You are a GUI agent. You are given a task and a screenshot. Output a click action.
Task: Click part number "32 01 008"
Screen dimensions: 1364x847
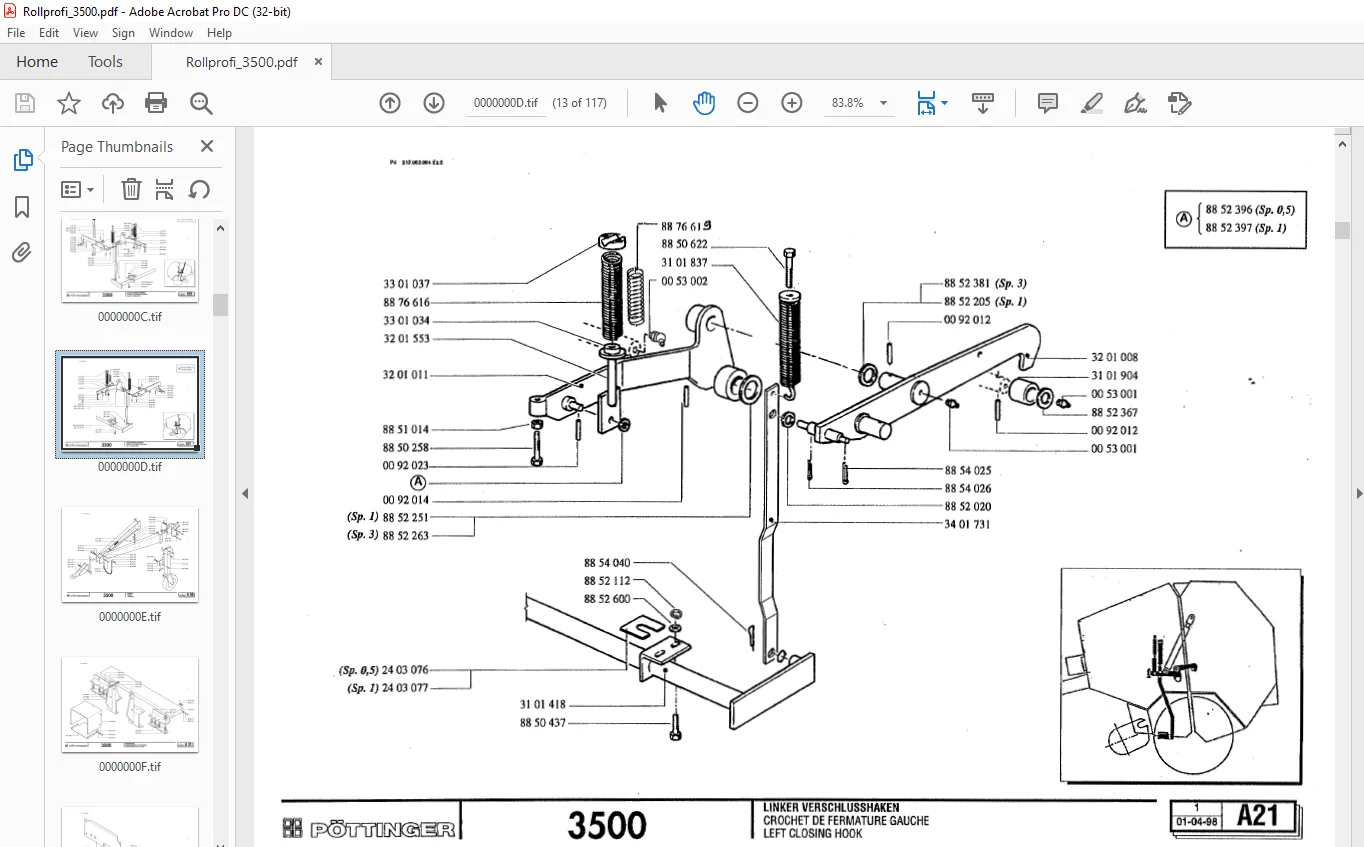[1114, 357]
